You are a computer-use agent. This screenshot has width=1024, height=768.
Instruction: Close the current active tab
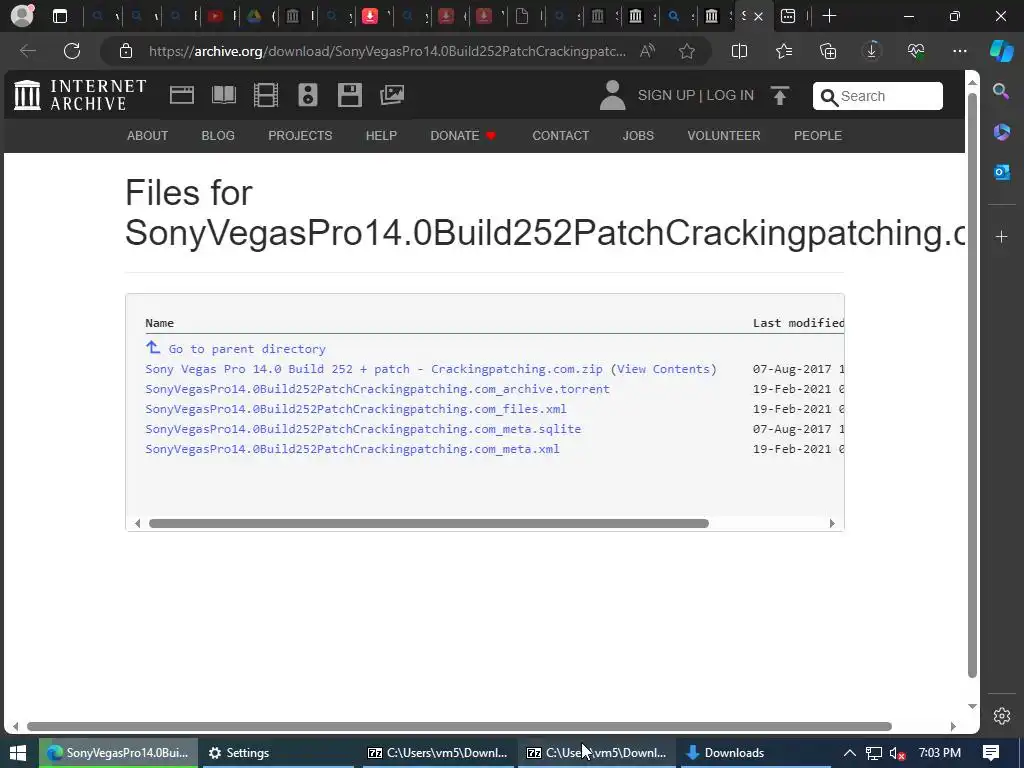pos(758,16)
